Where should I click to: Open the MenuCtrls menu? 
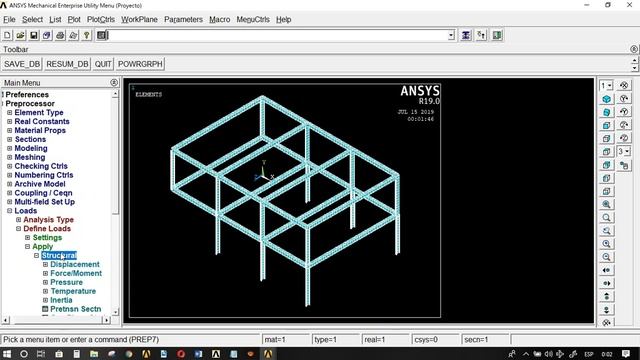click(253, 20)
